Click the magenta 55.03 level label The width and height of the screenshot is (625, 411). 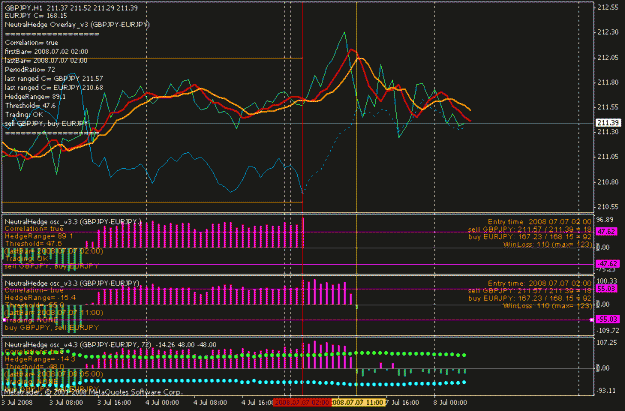[x=607, y=289]
